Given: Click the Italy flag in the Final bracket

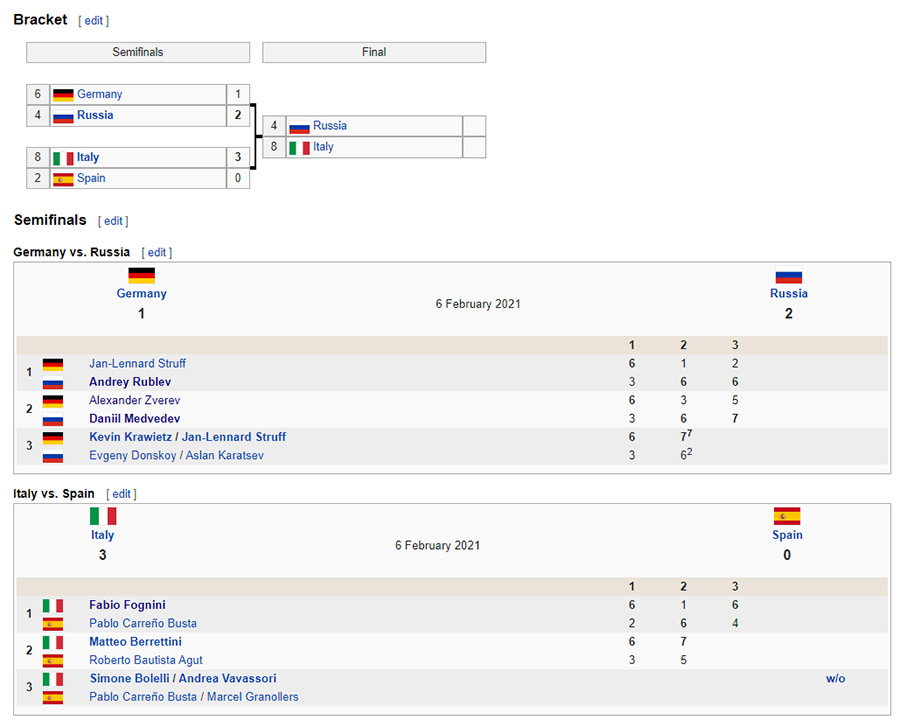Looking at the screenshot, I should pos(299,148).
